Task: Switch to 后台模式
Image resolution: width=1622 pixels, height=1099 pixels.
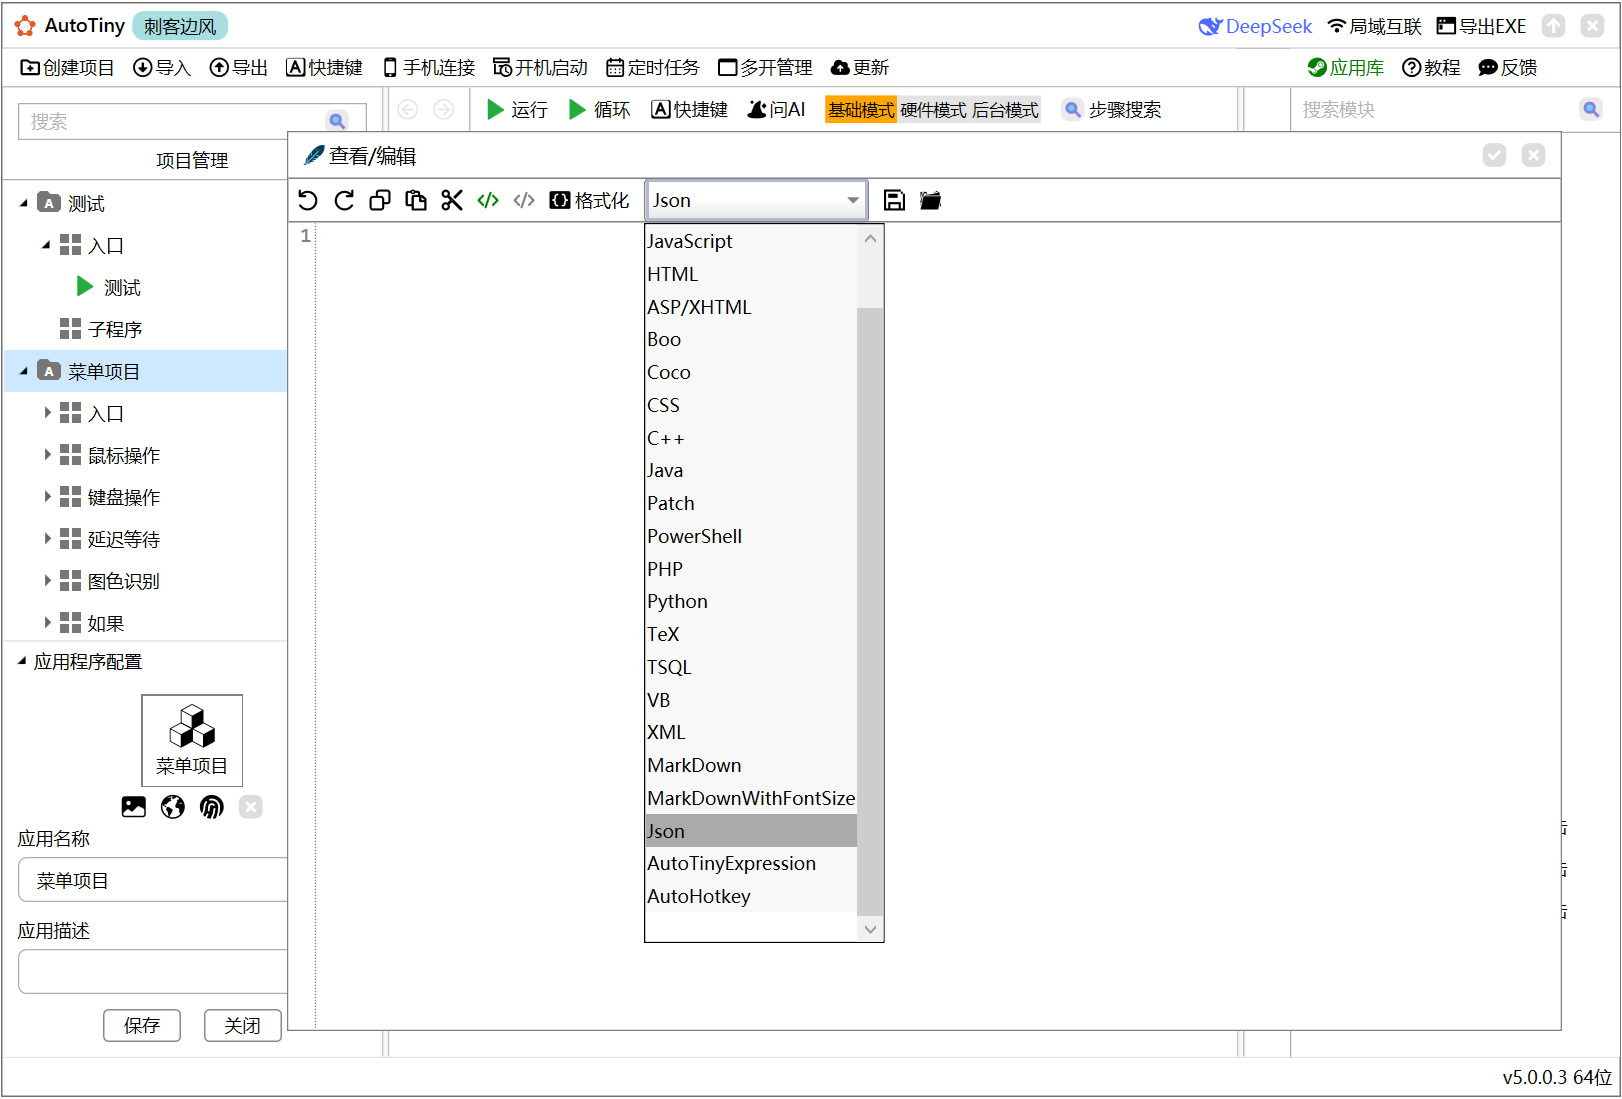Action: coord(1005,110)
